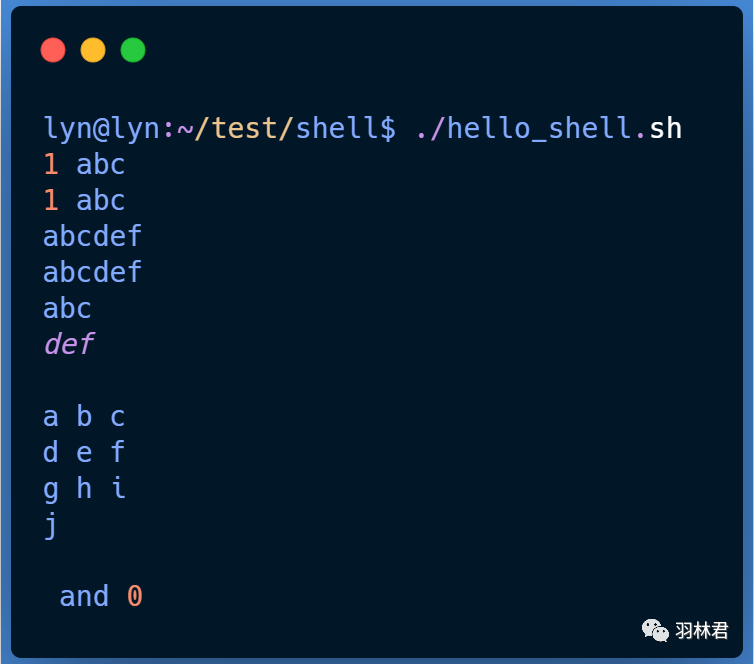Click the orange 0 after "and"
The image size is (754, 664).
[x=135, y=596]
